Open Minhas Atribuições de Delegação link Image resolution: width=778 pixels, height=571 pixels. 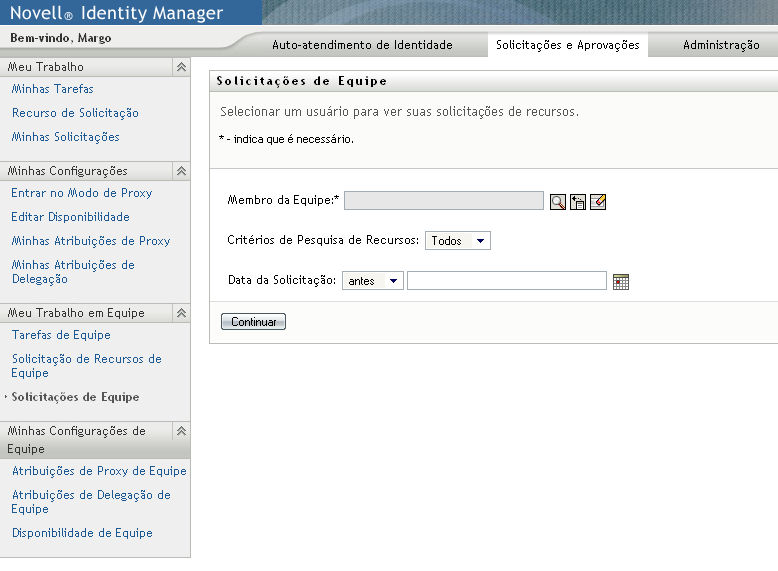coord(73,272)
